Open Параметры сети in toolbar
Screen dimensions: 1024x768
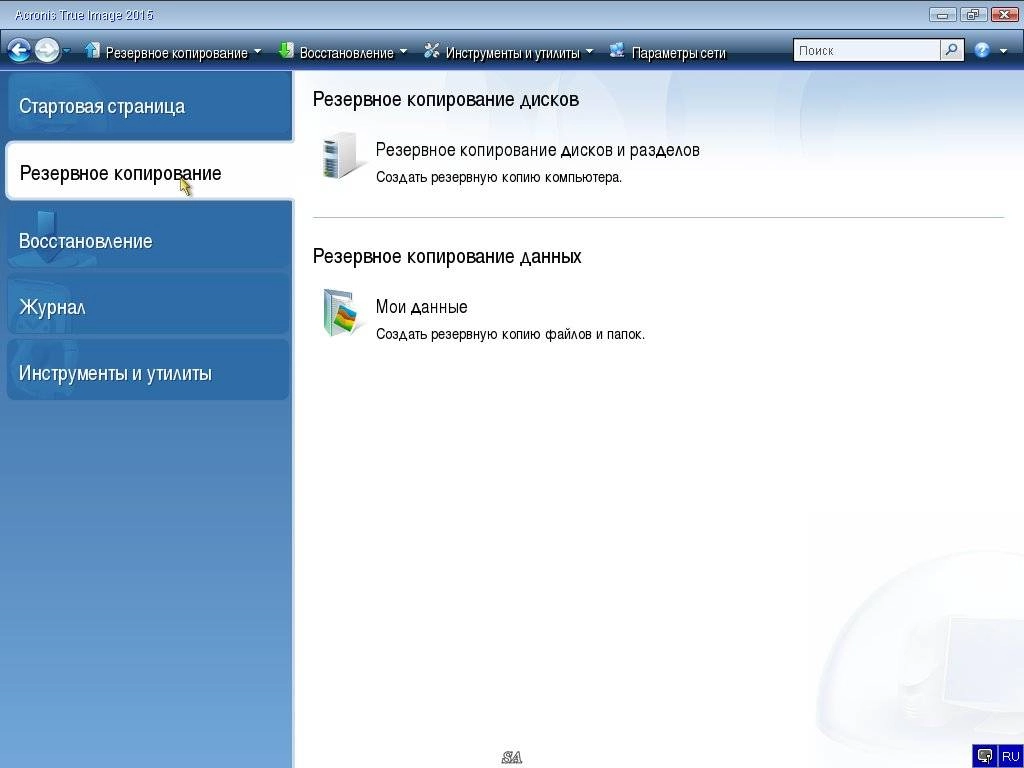(679, 53)
